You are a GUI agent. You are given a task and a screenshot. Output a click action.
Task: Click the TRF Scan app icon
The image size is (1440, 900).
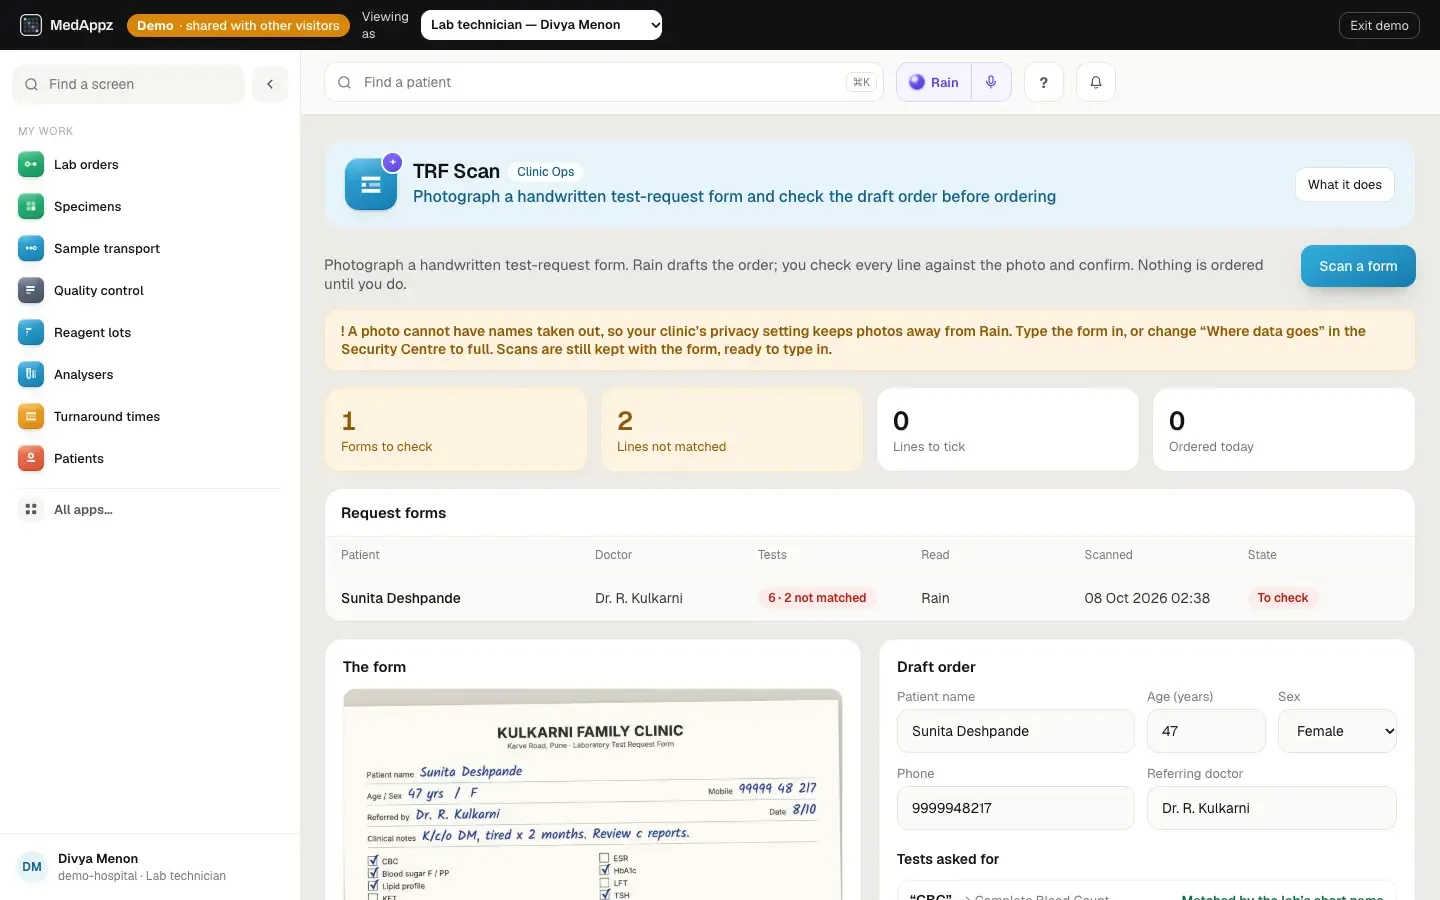[371, 184]
